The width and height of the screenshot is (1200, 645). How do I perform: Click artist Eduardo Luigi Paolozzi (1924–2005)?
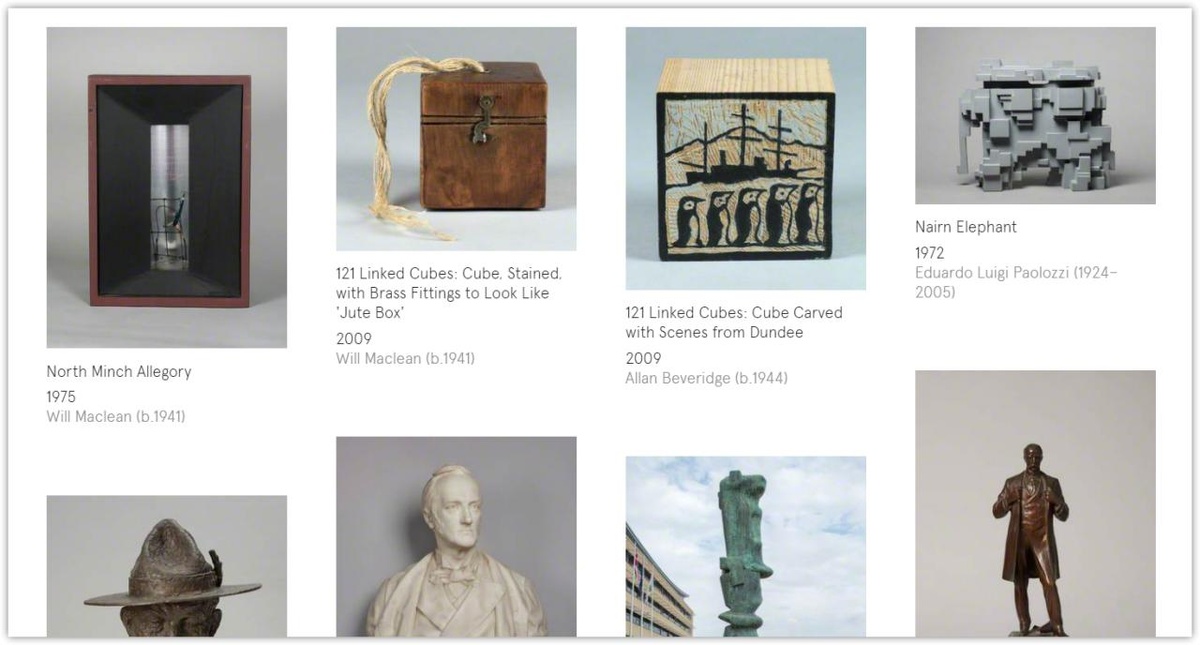pos(1016,282)
